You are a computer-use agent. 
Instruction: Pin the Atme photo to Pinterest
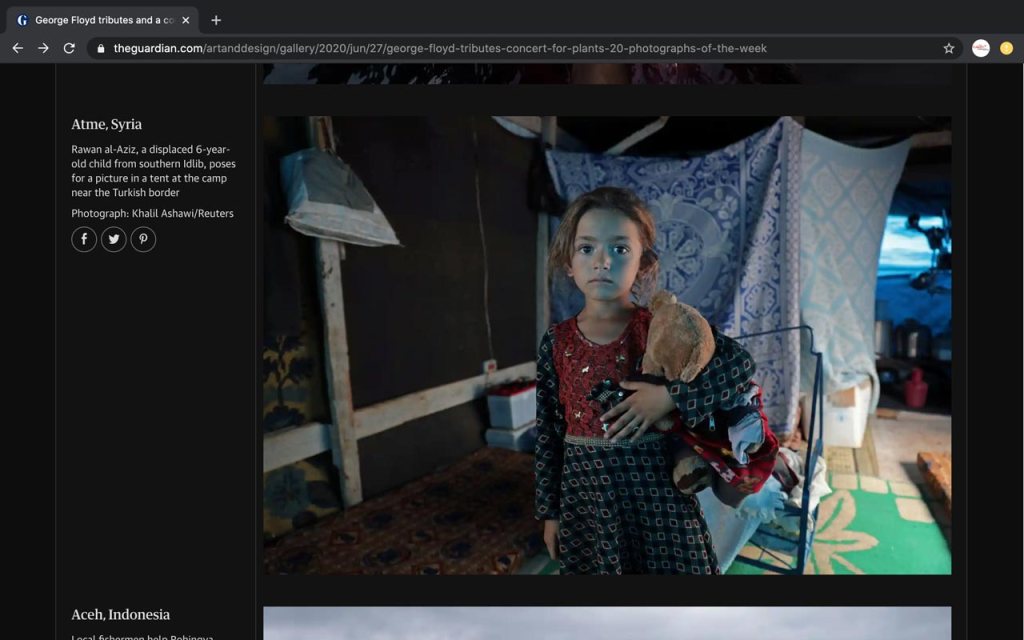pyautogui.click(x=144, y=240)
